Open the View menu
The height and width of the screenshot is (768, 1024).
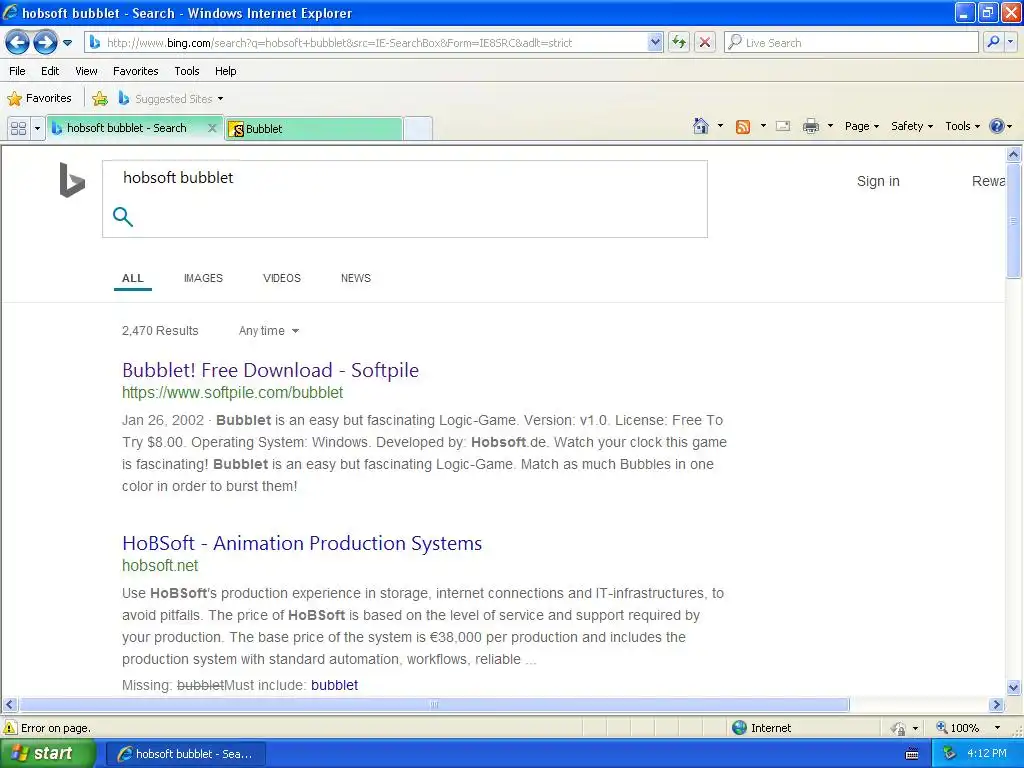click(x=86, y=71)
